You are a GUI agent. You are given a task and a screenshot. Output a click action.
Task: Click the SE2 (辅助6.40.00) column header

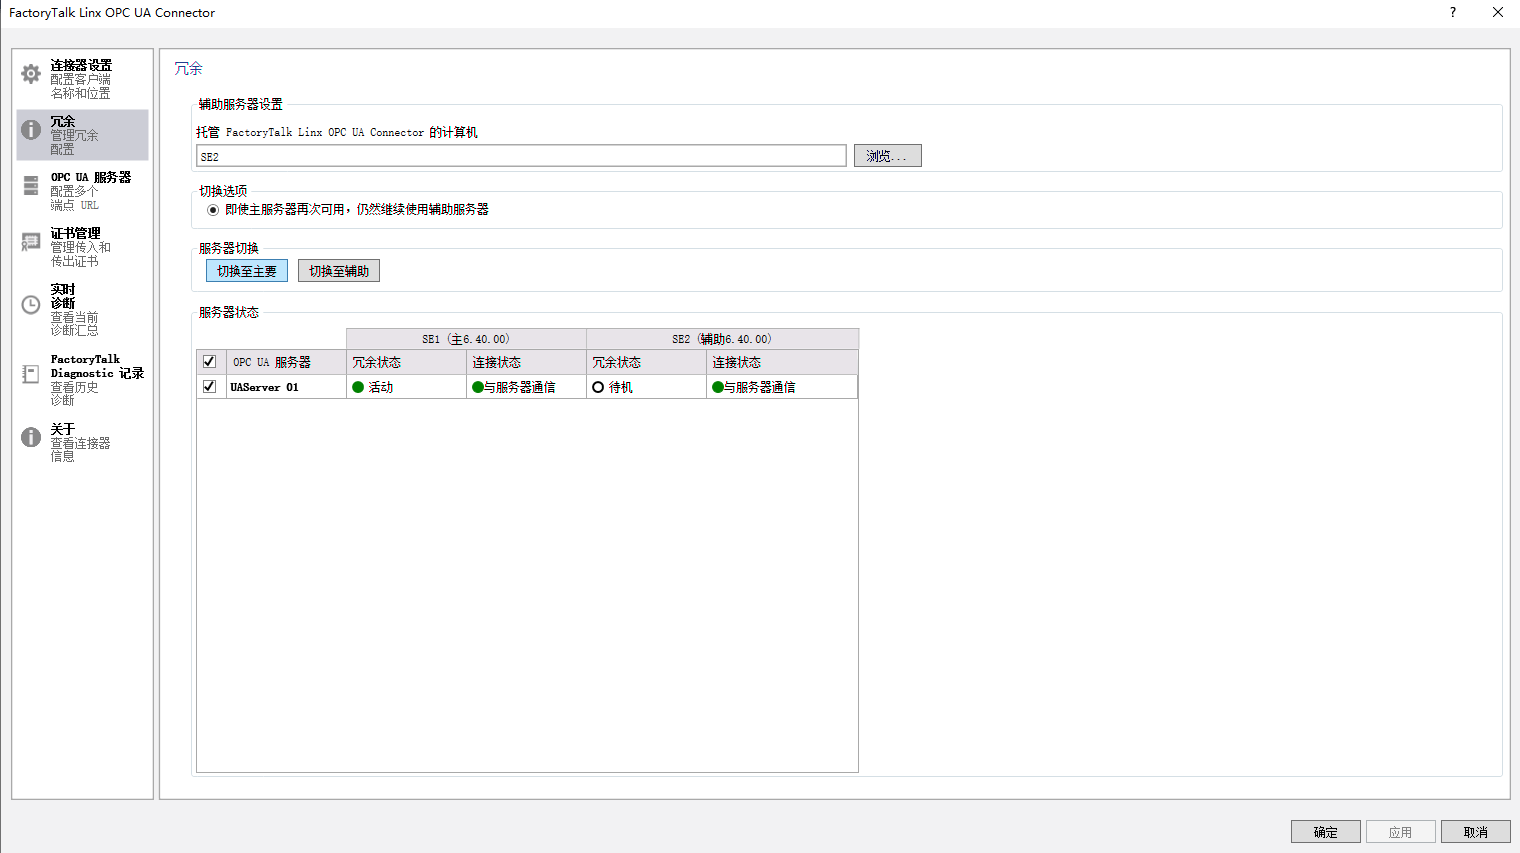(x=722, y=339)
